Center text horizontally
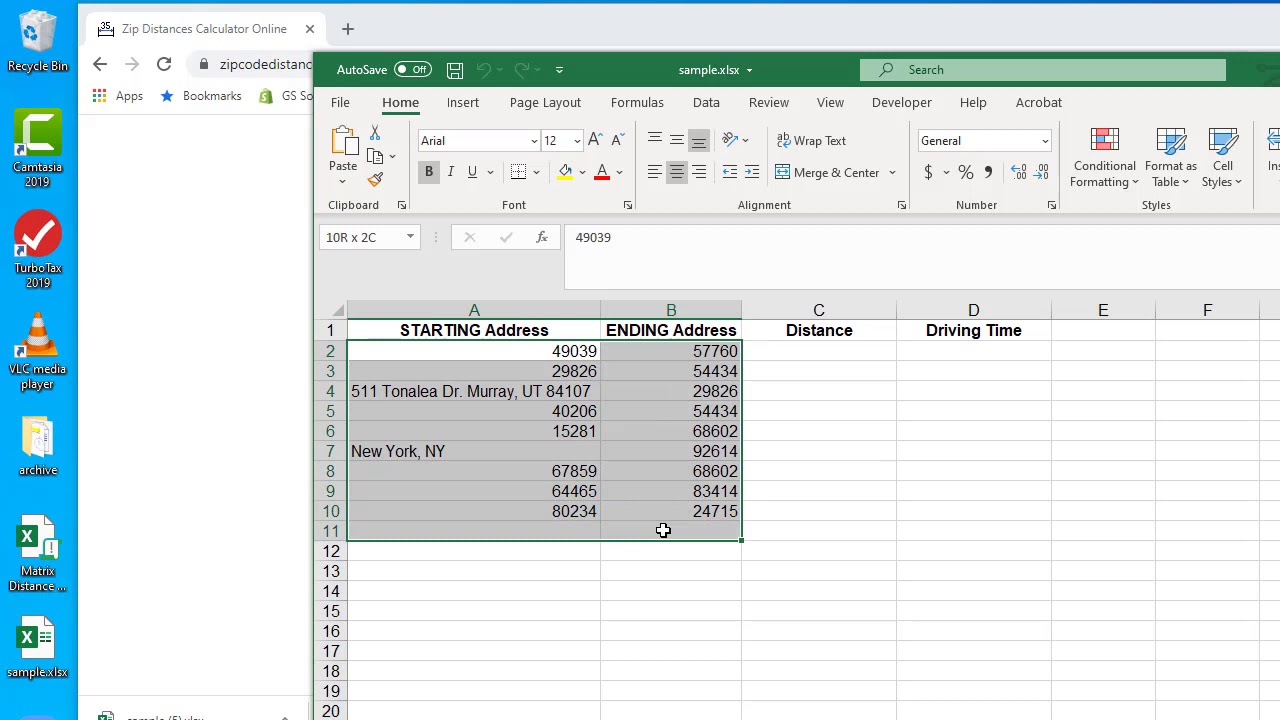 click(677, 172)
